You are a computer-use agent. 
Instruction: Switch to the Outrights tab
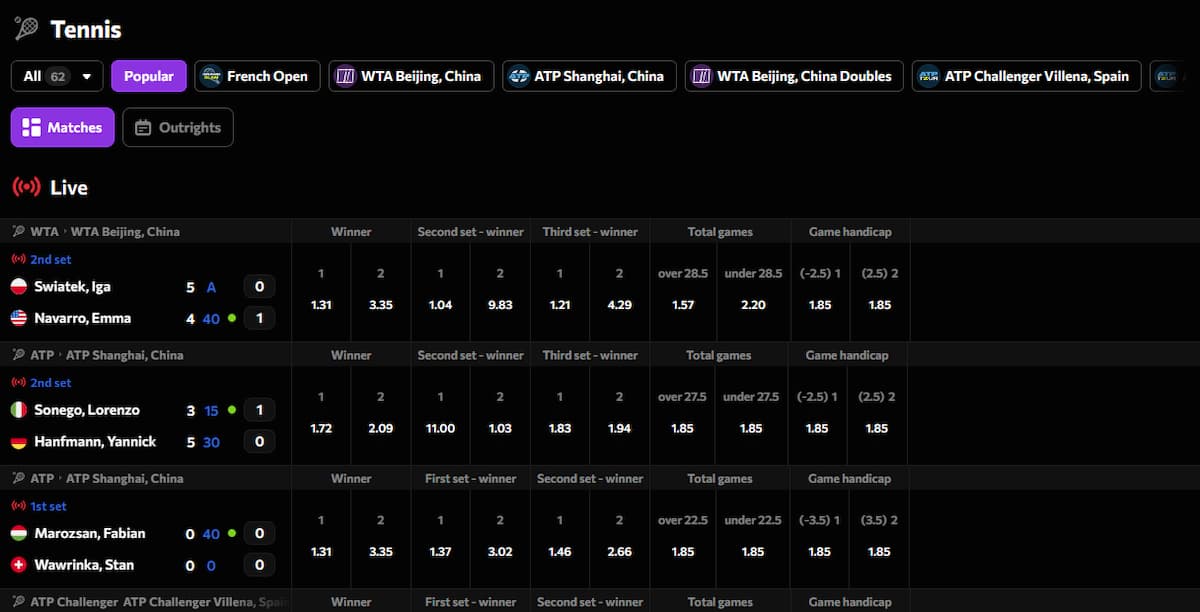pyautogui.click(x=178, y=128)
